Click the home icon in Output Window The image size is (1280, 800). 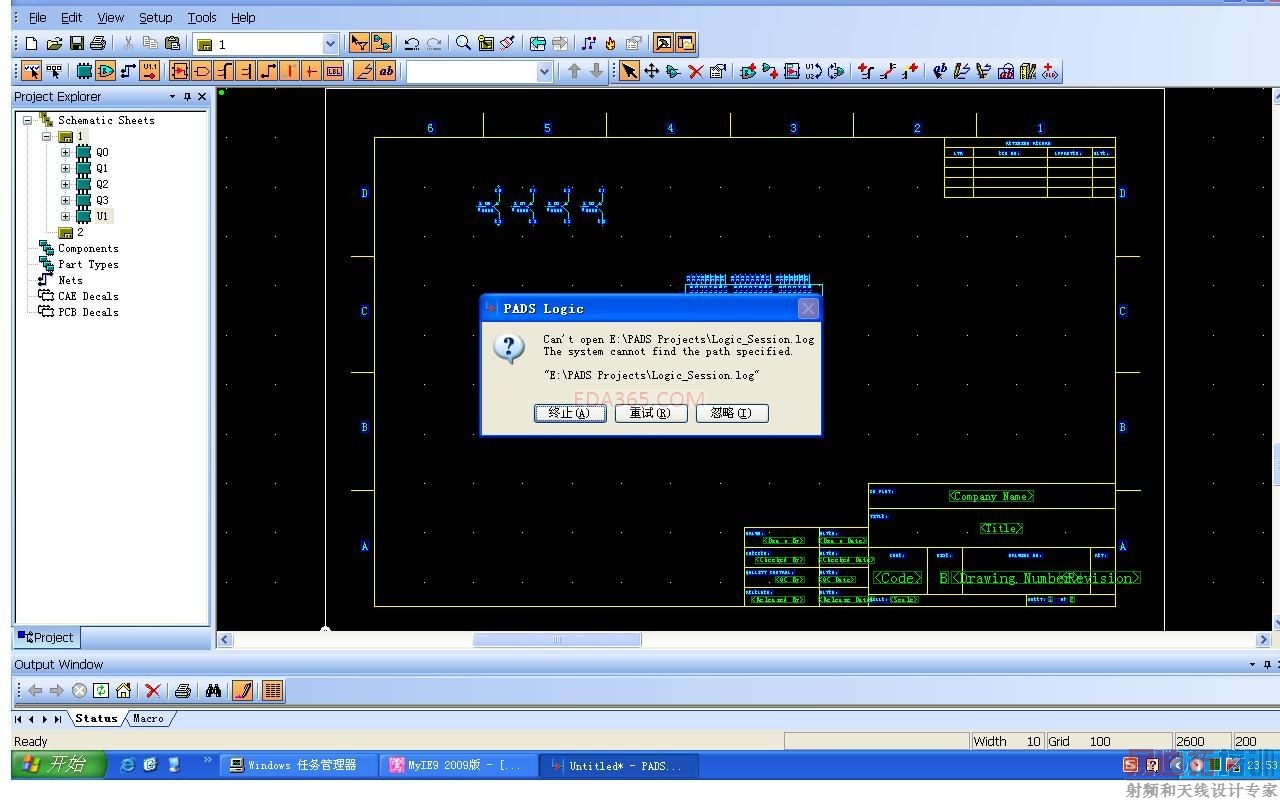click(x=123, y=690)
